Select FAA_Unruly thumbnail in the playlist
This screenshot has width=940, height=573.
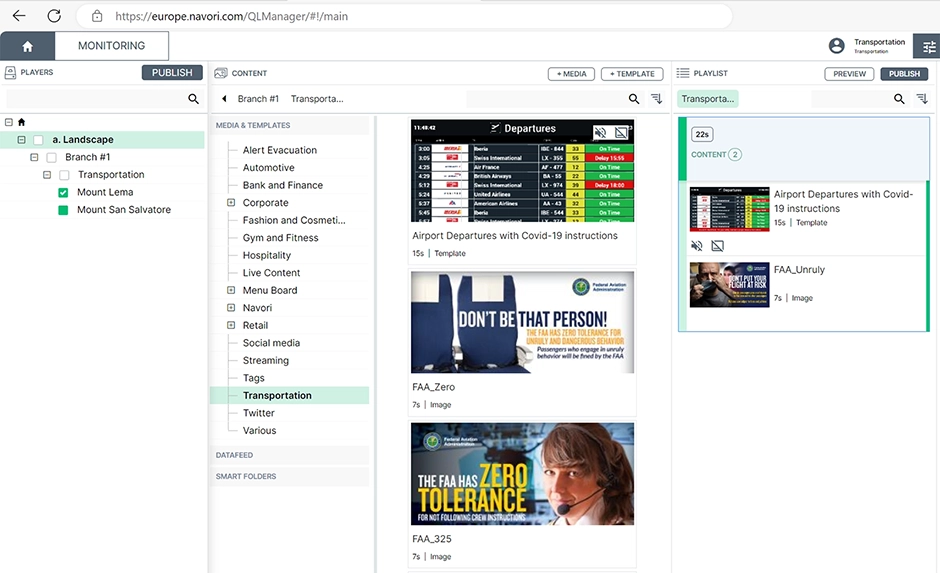pyautogui.click(x=730, y=285)
